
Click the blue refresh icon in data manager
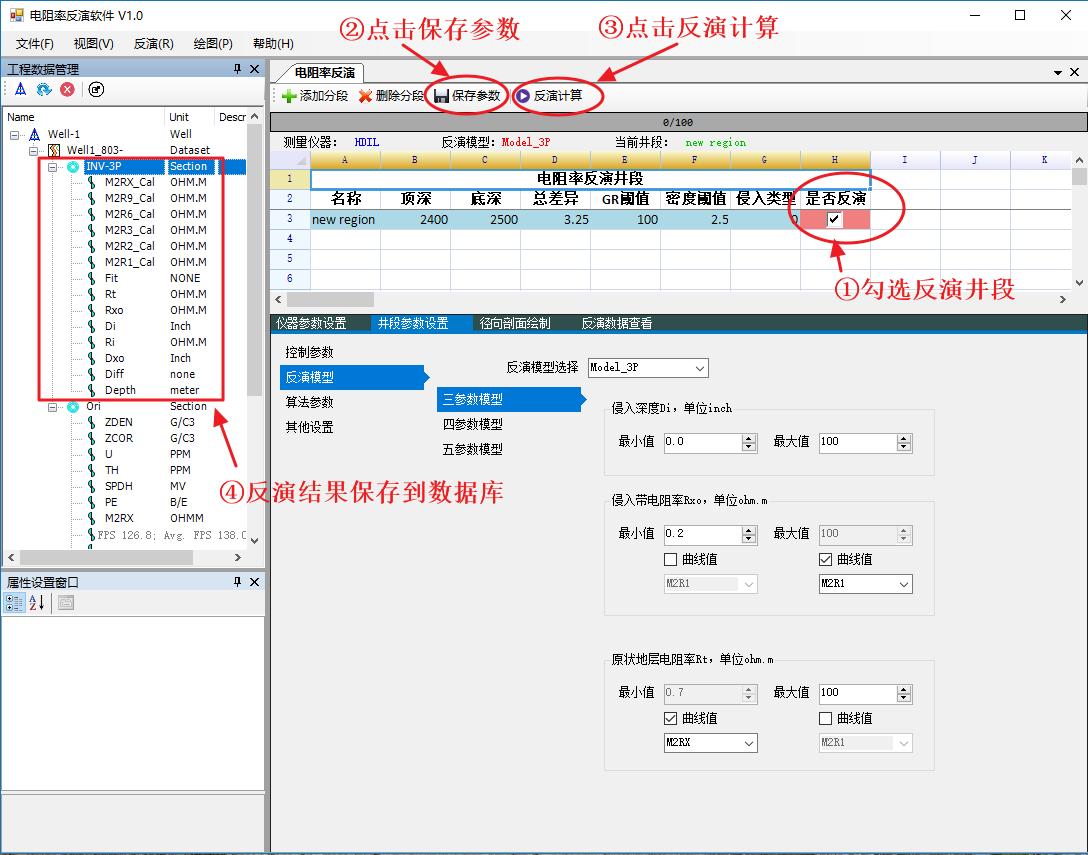click(x=44, y=90)
